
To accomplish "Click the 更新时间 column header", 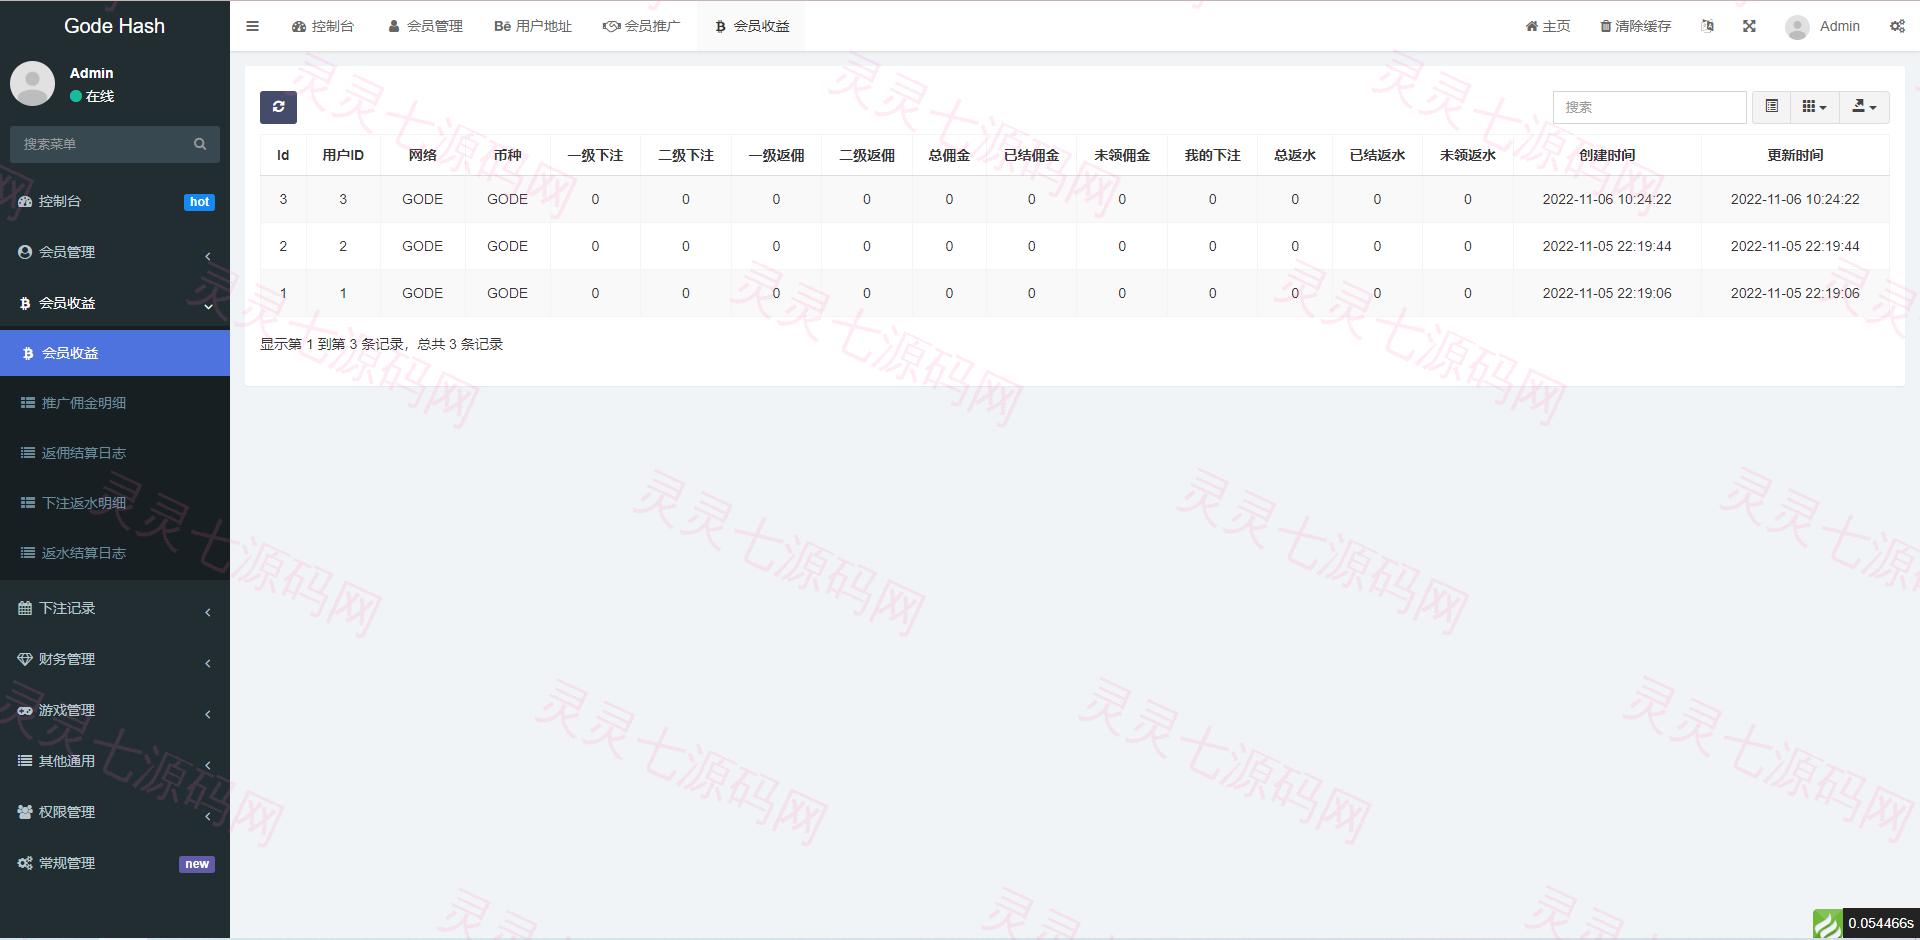I will pos(1795,155).
